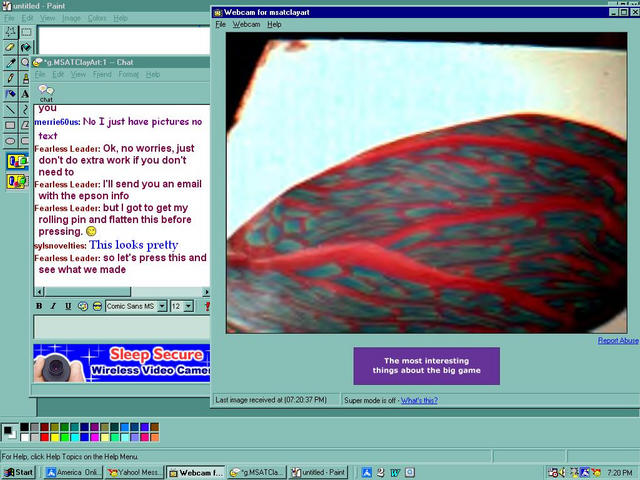Select the Polygon tool in Paint

pyautogui.click(x=25, y=125)
